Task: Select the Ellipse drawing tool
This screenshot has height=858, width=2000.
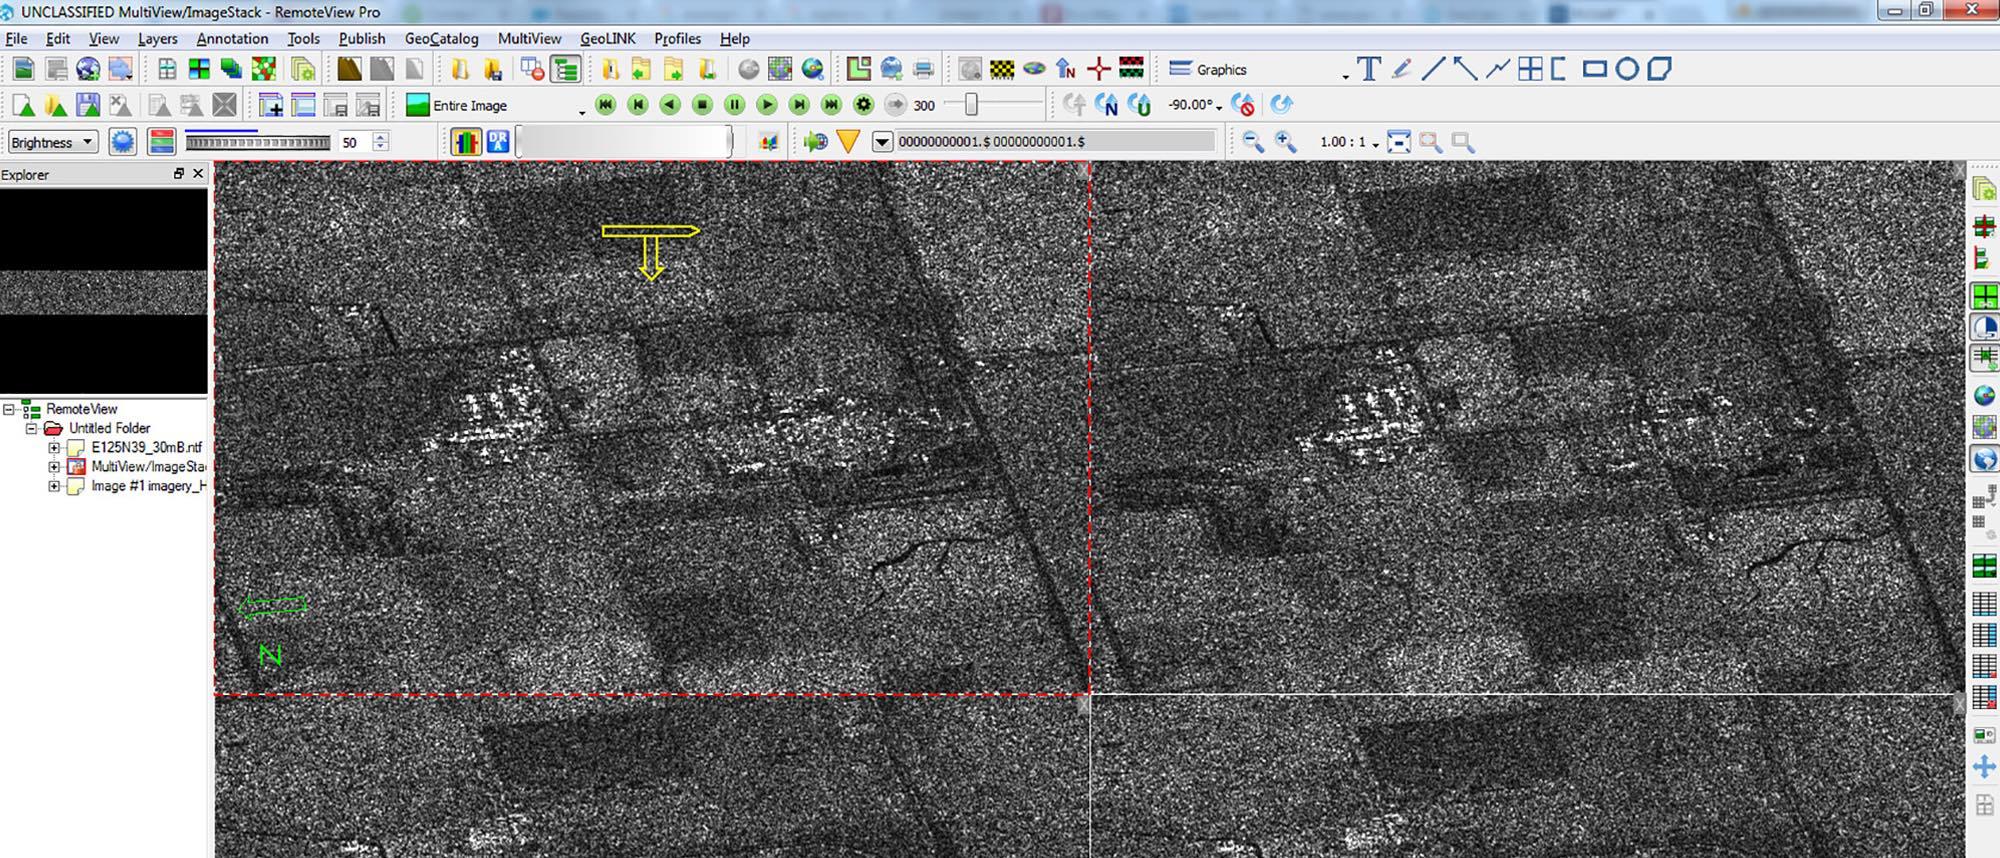Action: pyautogui.click(x=1627, y=69)
